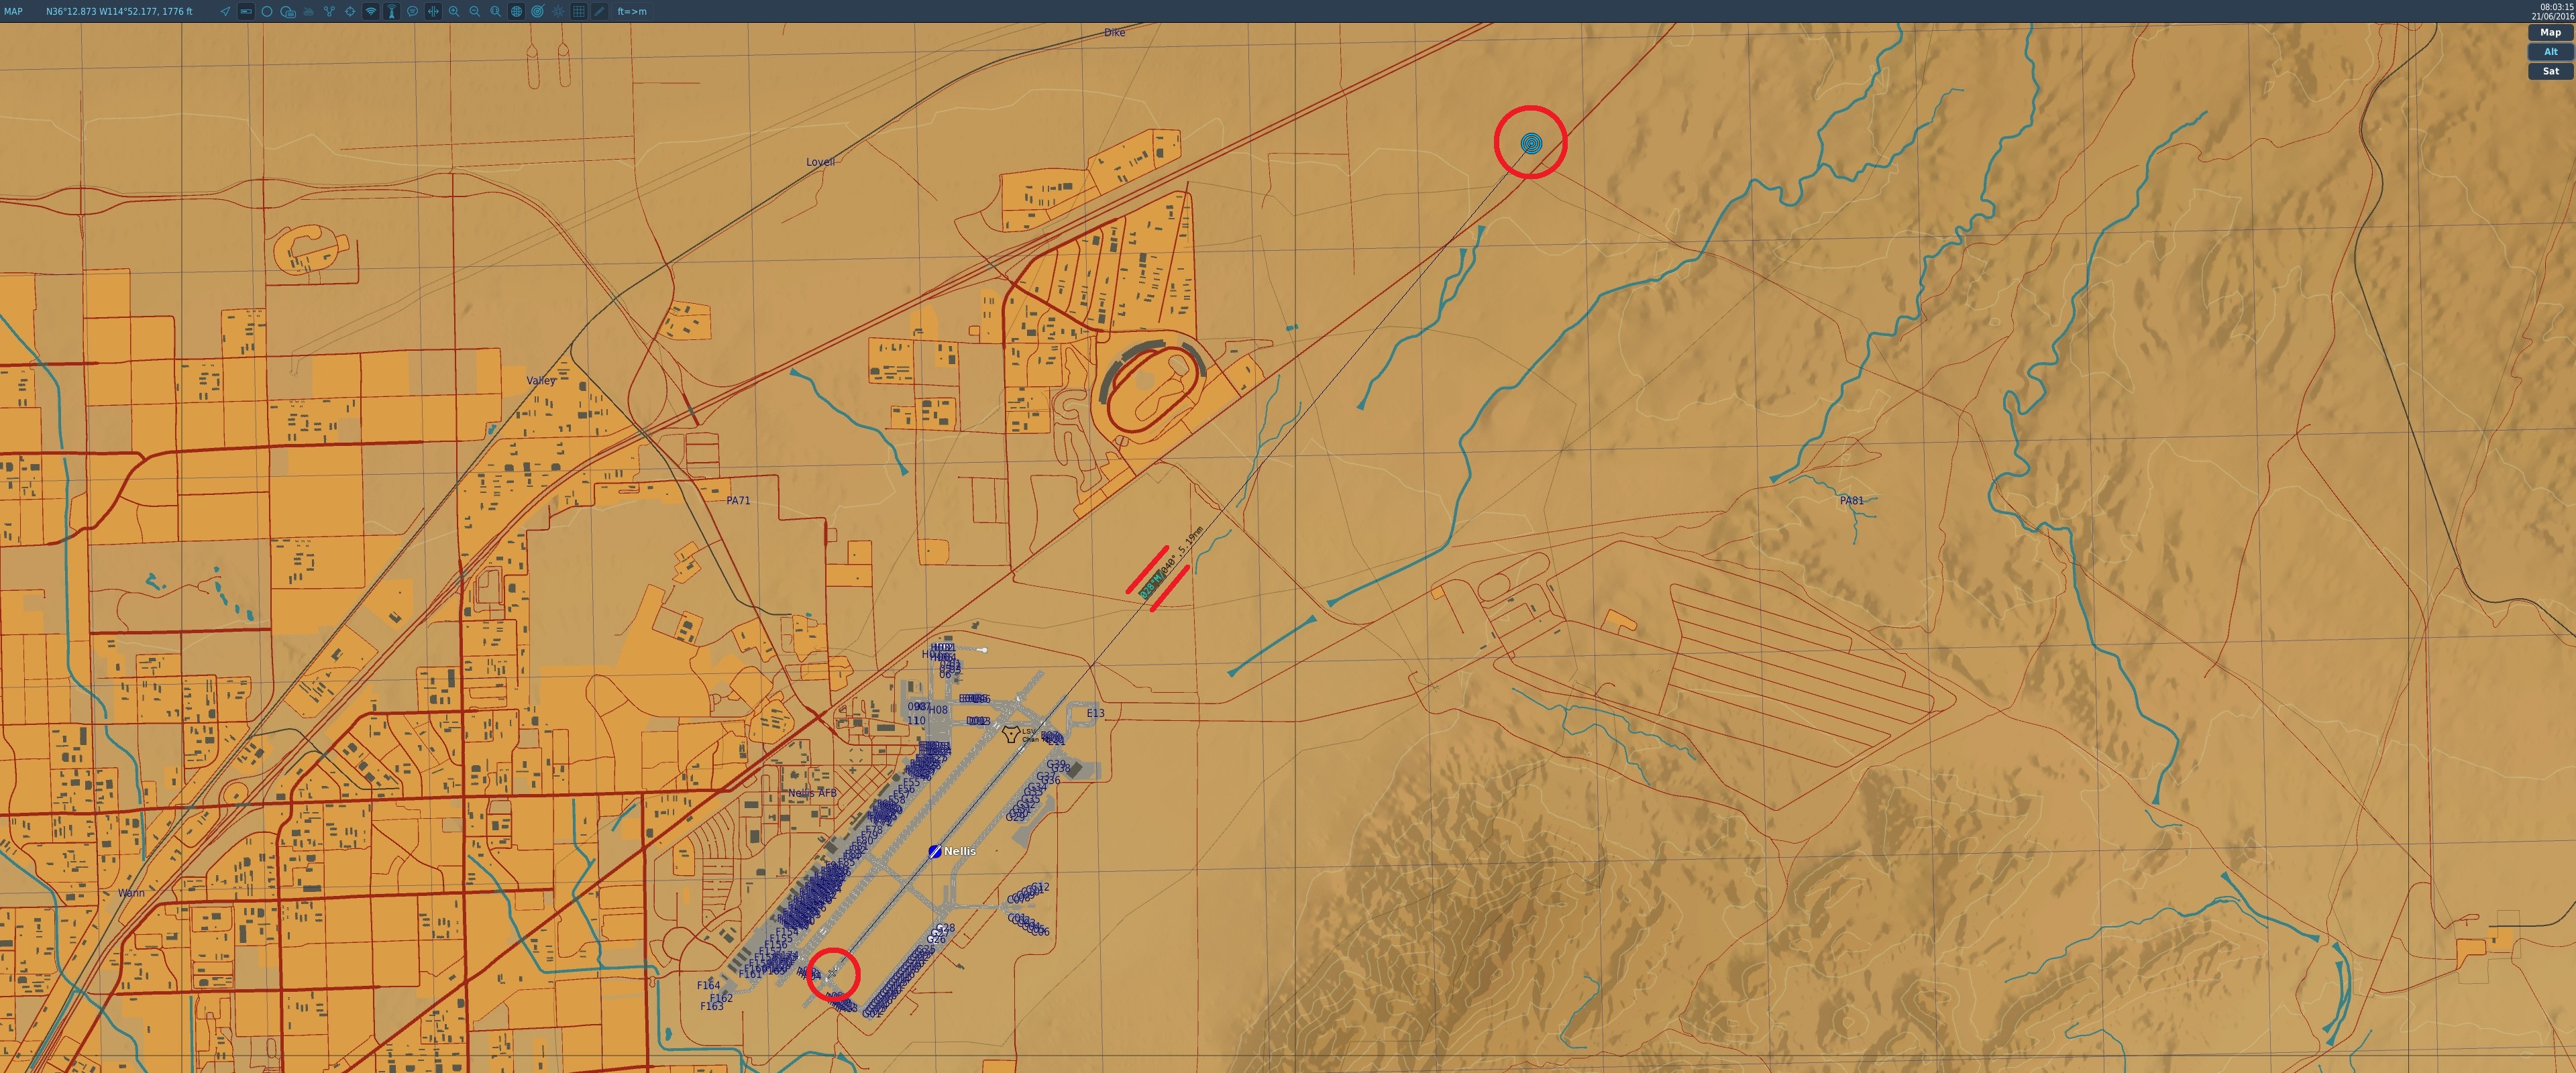
Task: Click the zoom in magnifier icon
Action: coord(454,11)
